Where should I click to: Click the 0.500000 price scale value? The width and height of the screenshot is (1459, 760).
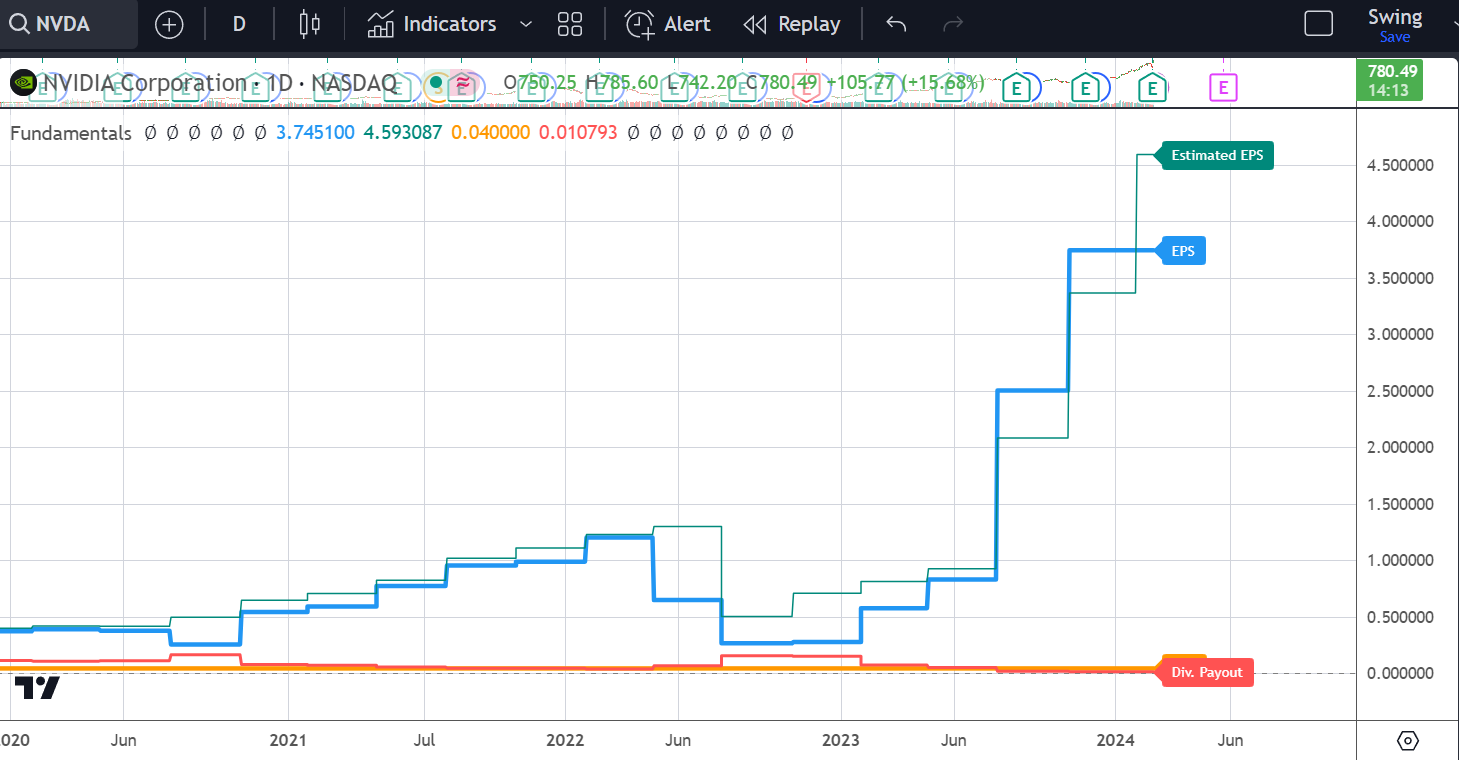click(1400, 617)
